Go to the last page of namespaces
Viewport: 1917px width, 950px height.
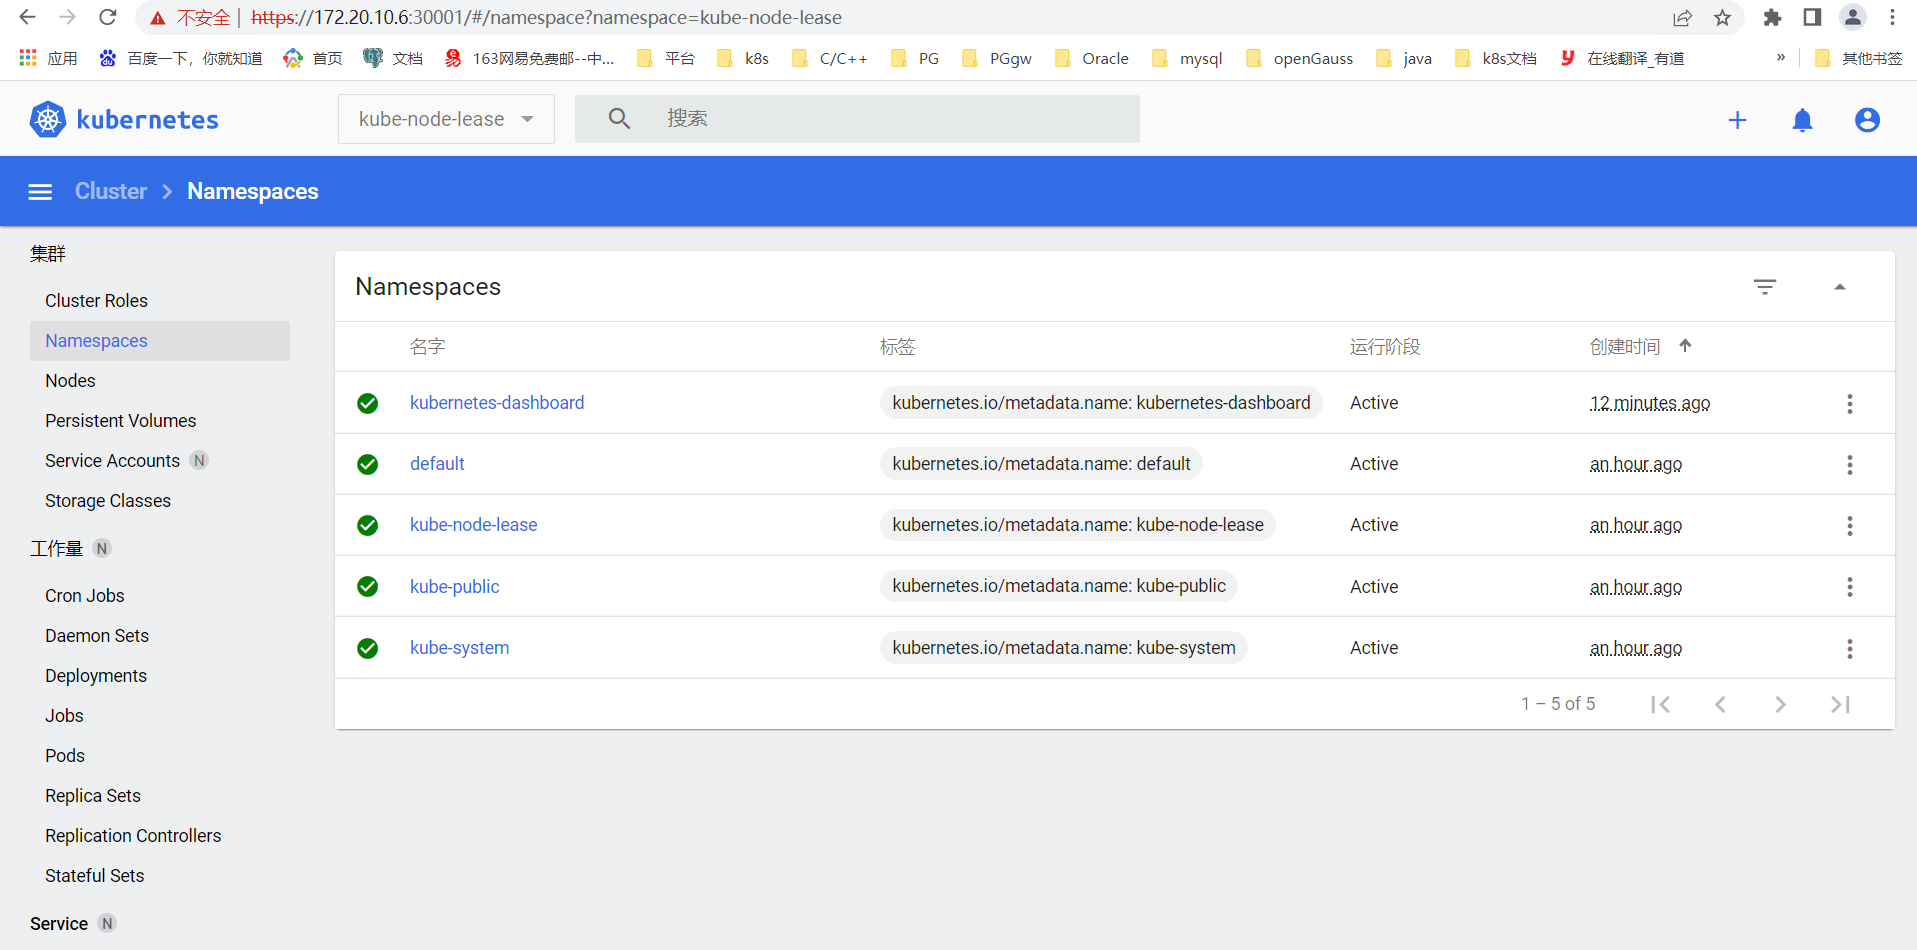(x=1840, y=704)
